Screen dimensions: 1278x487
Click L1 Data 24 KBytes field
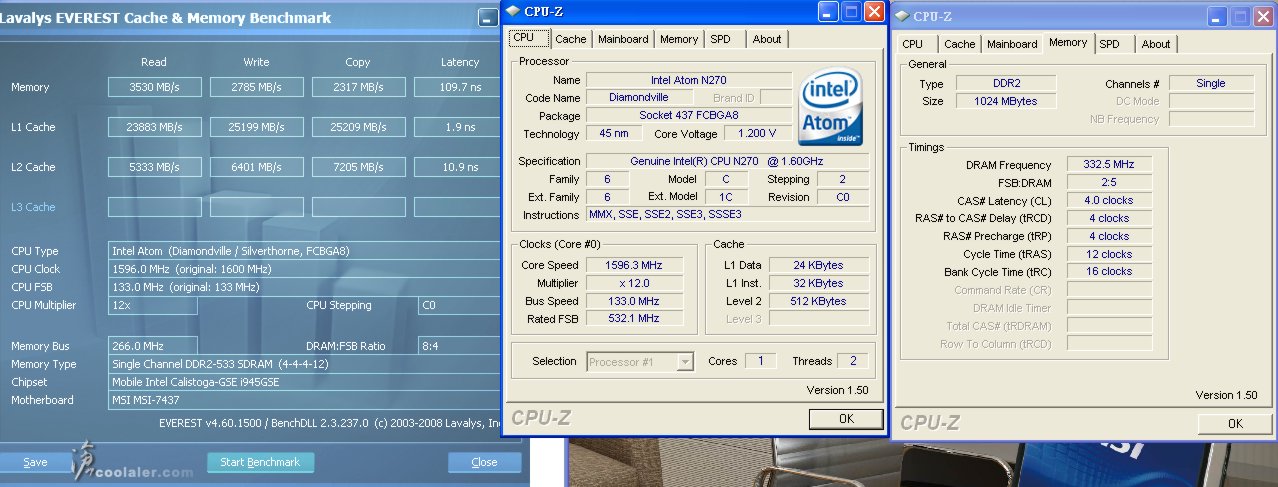pos(819,265)
